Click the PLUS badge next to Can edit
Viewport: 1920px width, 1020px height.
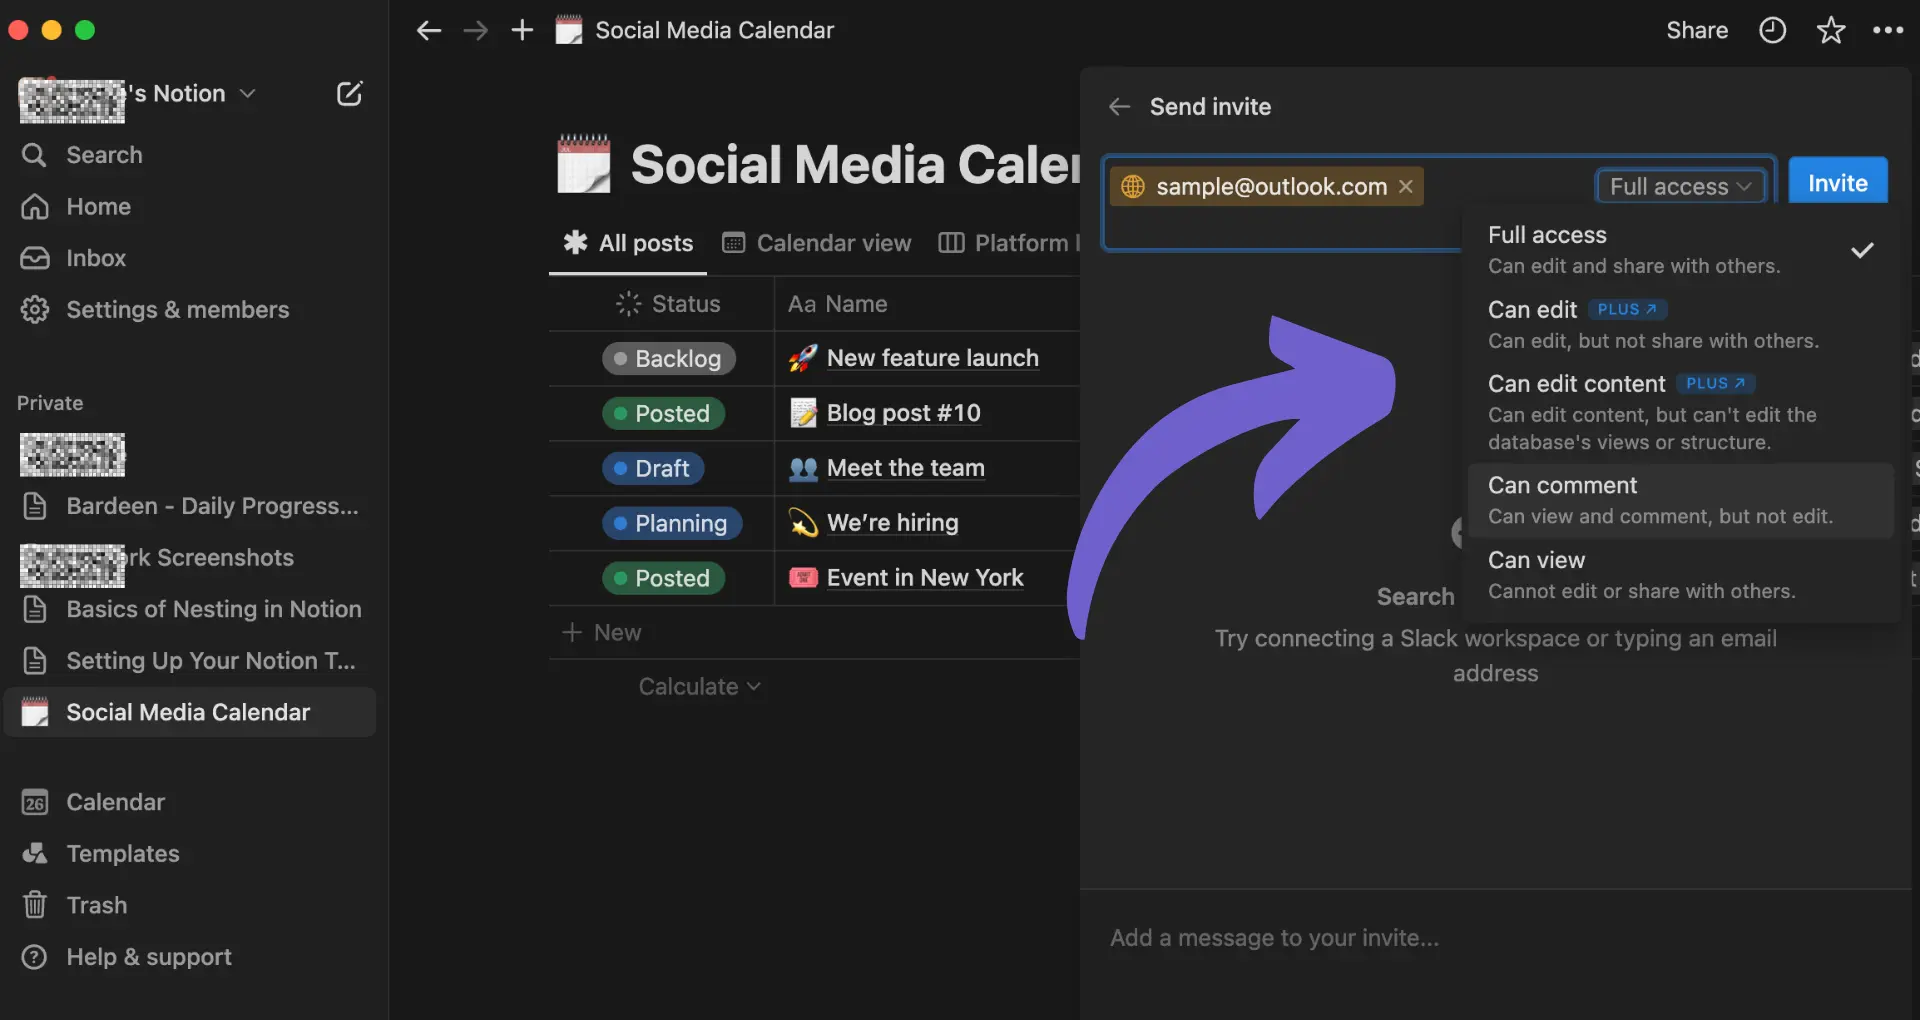1627,310
